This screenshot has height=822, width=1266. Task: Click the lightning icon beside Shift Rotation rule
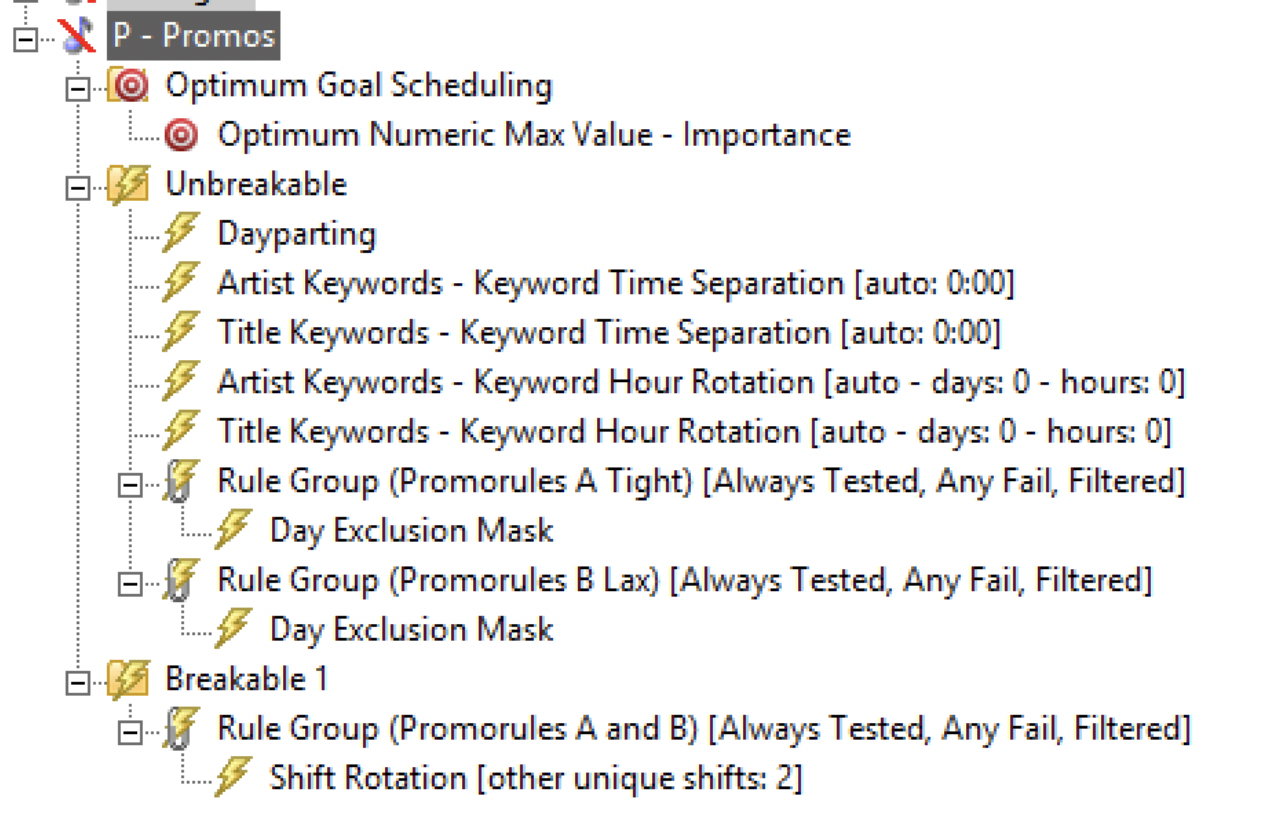[232, 778]
